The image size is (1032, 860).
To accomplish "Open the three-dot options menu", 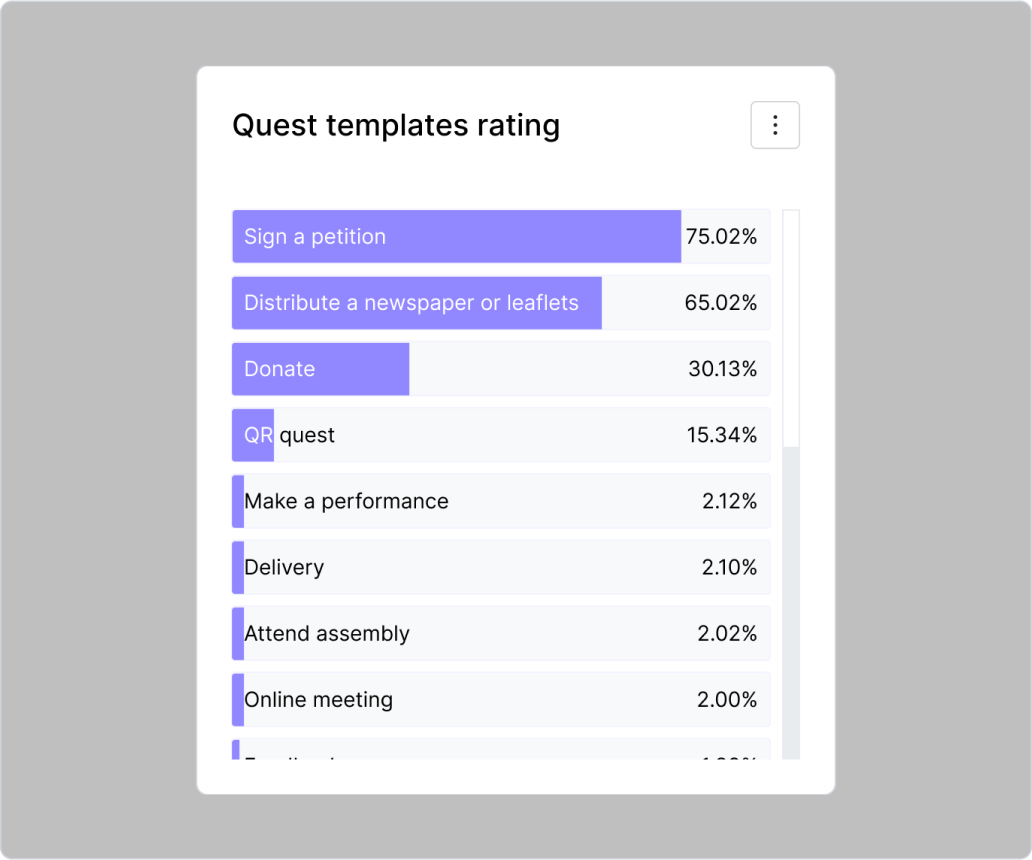I will [775, 125].
